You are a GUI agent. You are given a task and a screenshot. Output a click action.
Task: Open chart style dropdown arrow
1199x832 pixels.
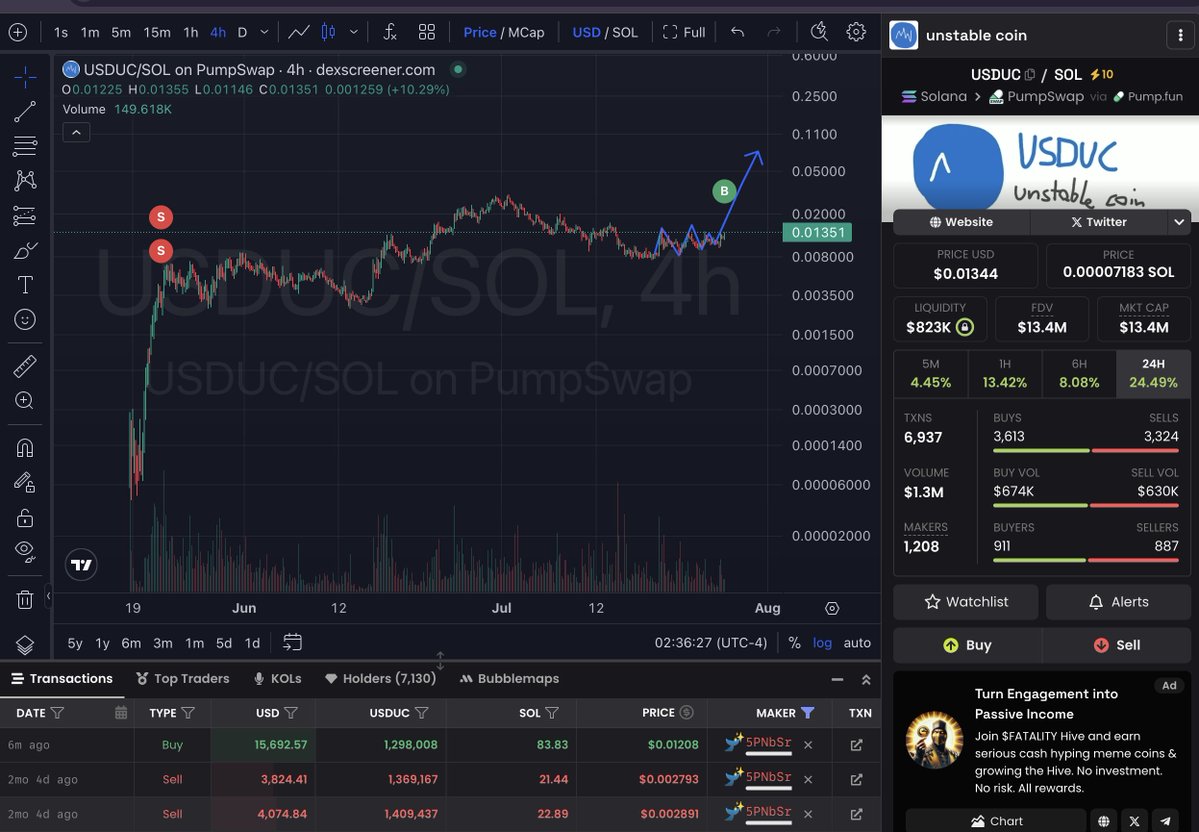click(353, 32)
